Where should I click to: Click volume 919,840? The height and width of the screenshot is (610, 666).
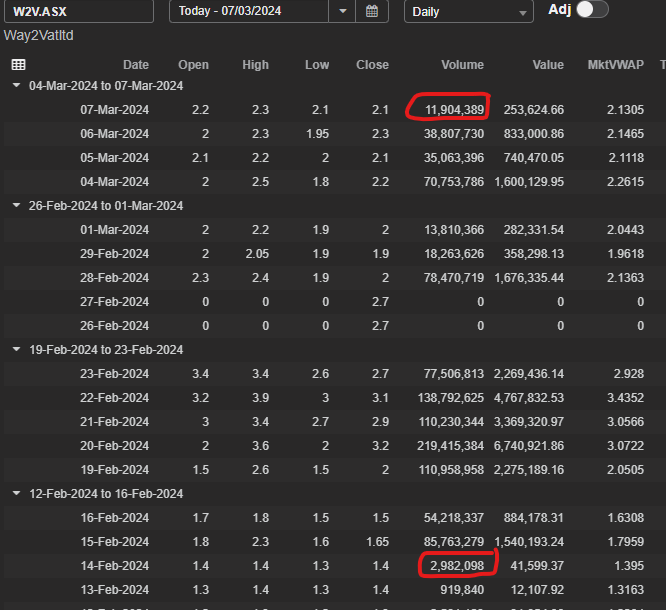tap(462, 590)
